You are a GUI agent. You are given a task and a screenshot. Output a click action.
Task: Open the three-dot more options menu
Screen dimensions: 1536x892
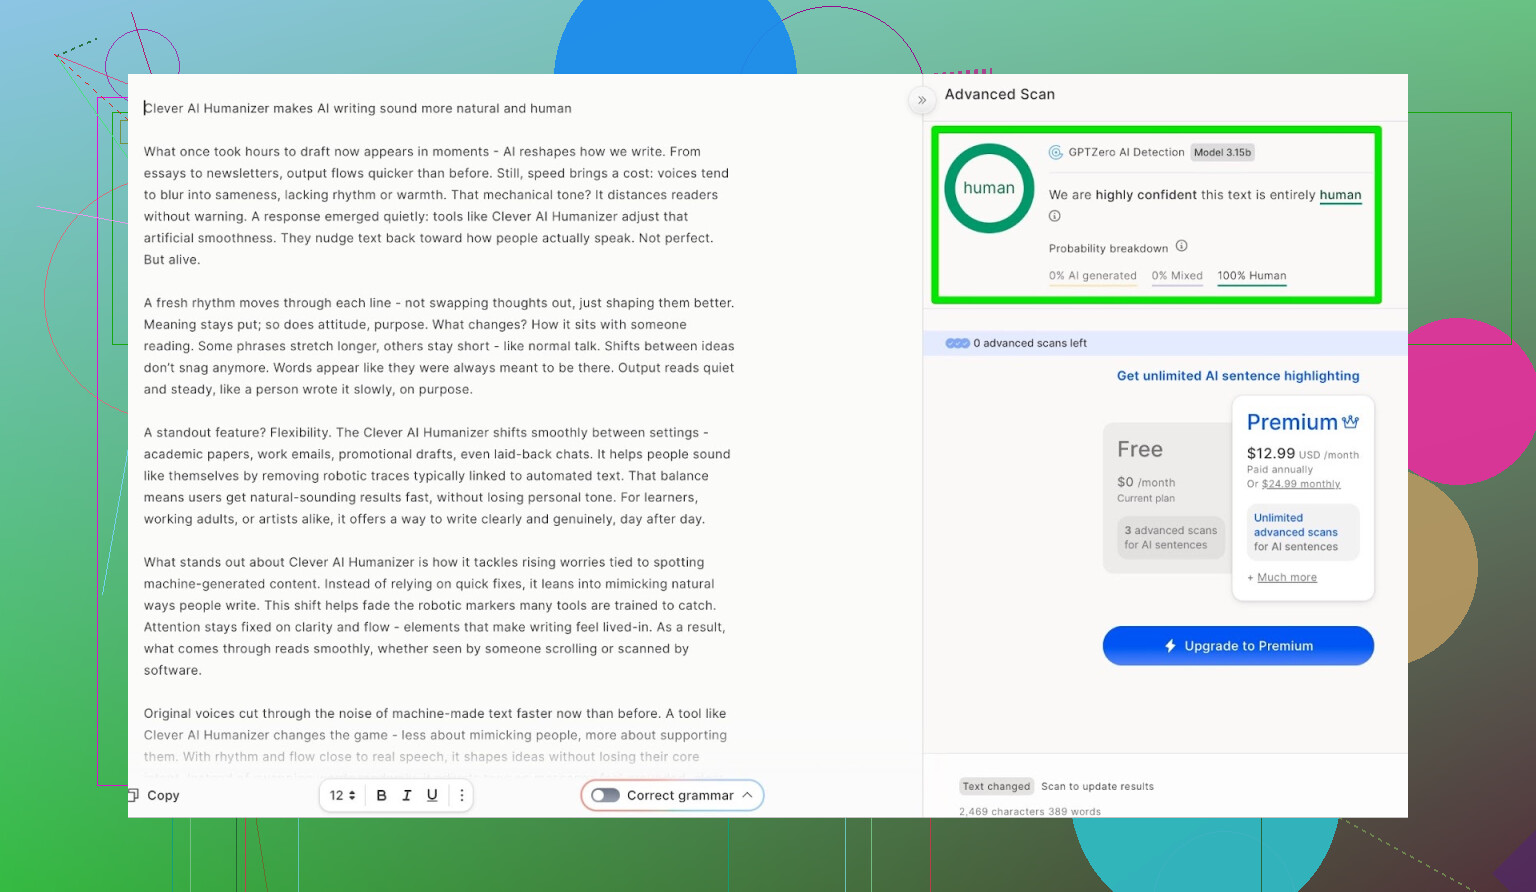pos(461,795)
